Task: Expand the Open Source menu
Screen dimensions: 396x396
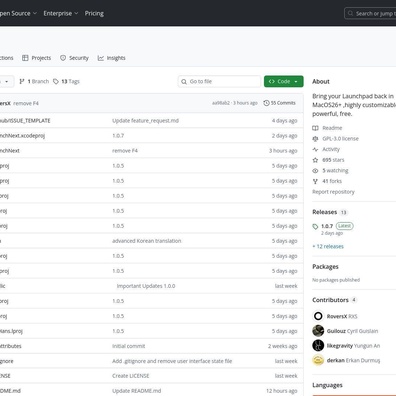Action: [17, 13]
